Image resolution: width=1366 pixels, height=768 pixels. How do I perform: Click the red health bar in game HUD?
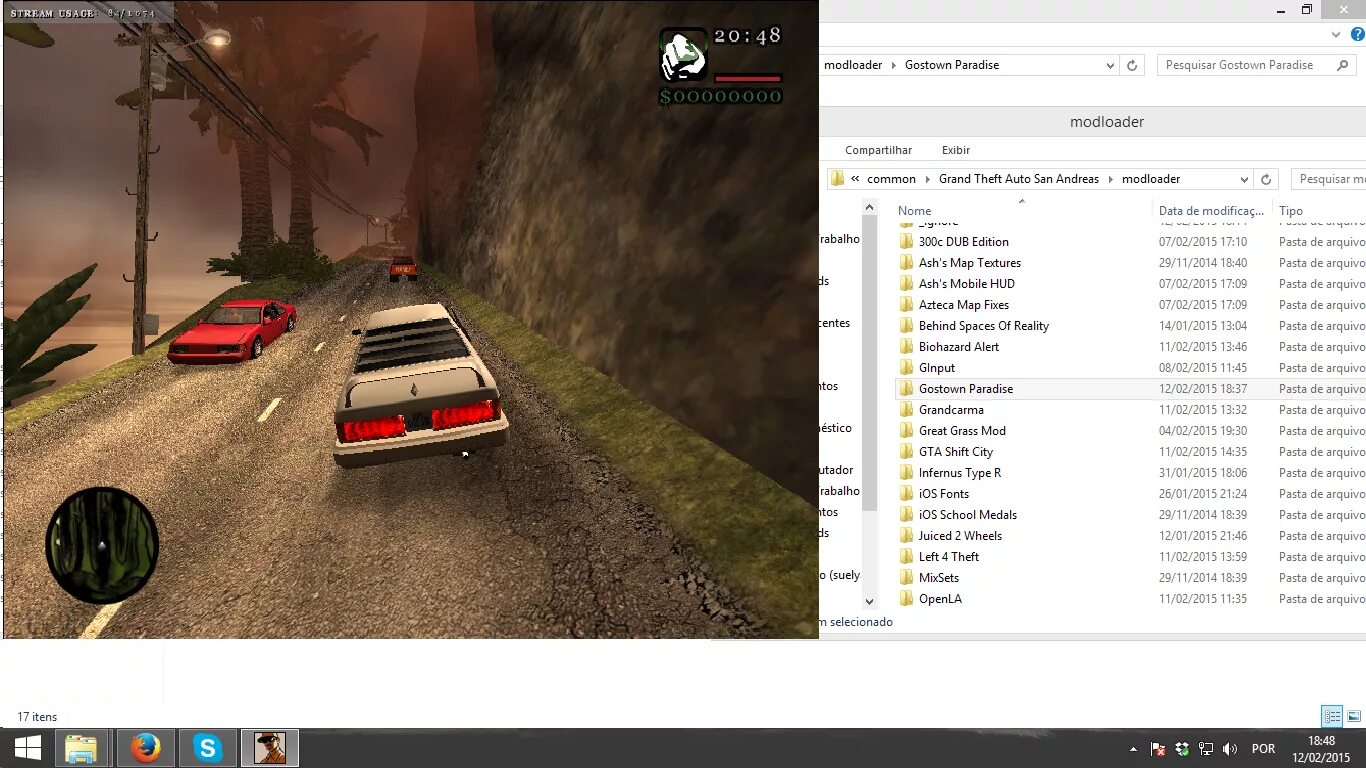[x=748, y=77]
